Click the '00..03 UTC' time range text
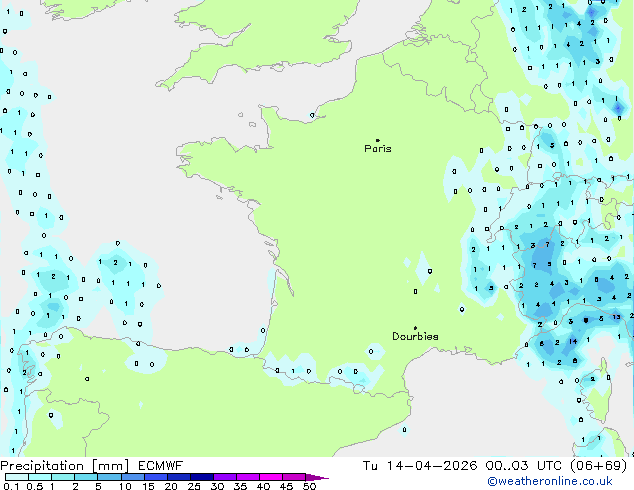Screen dimensions: 634x490 click(524, 466)
